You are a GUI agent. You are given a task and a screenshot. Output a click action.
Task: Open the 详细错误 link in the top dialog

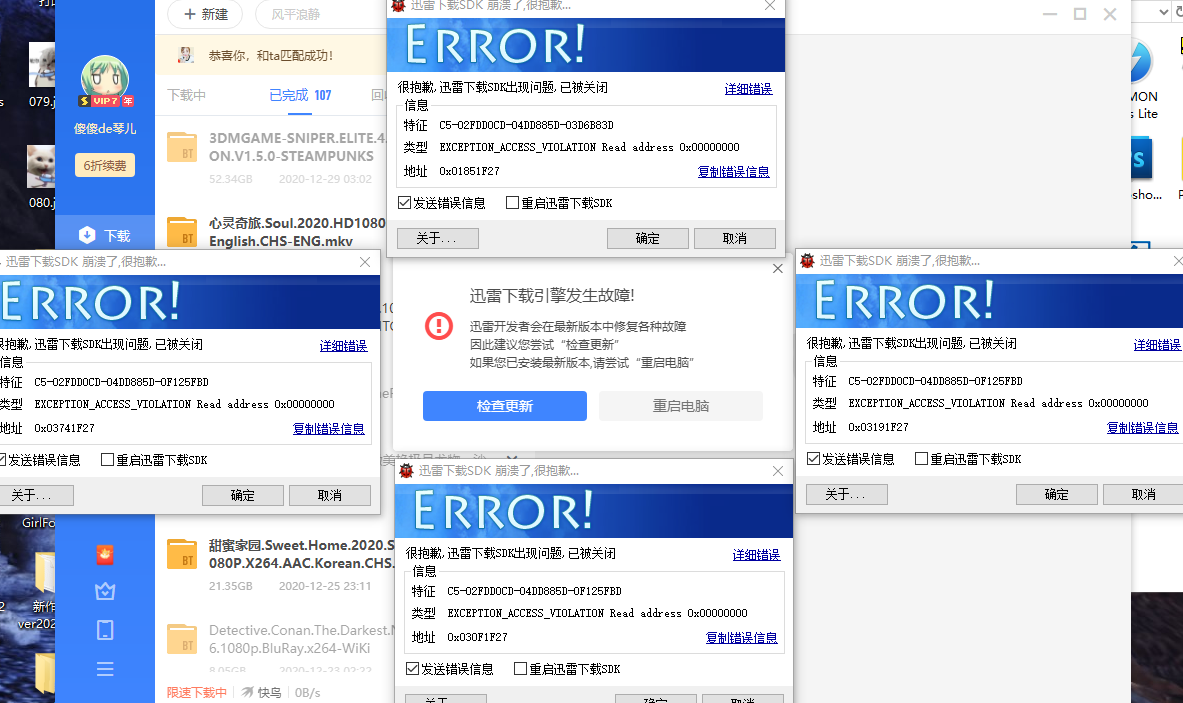(x=748, y=88)
